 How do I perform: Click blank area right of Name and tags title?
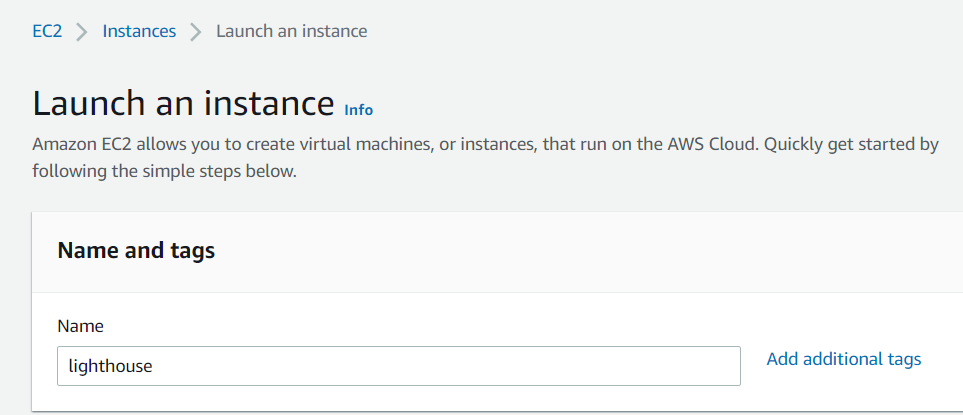[600, 251]
